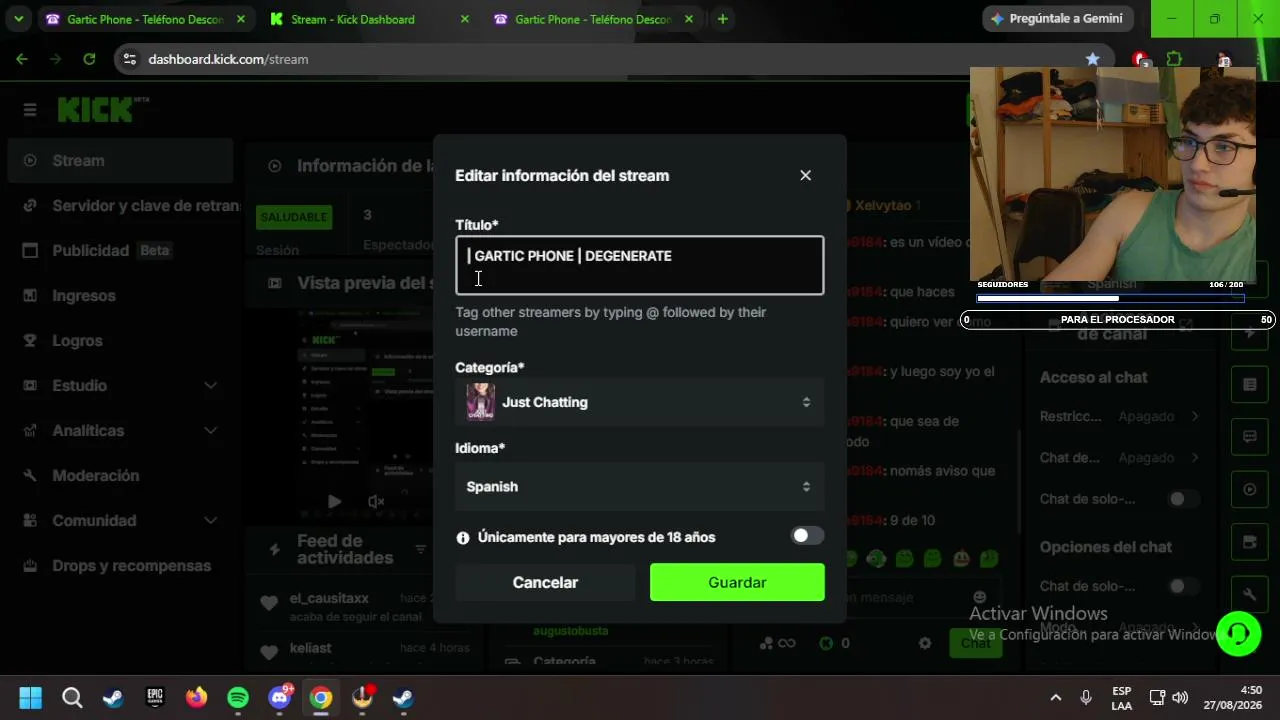Play the stream preview video
1280x720 pixels.
[334, 501]
